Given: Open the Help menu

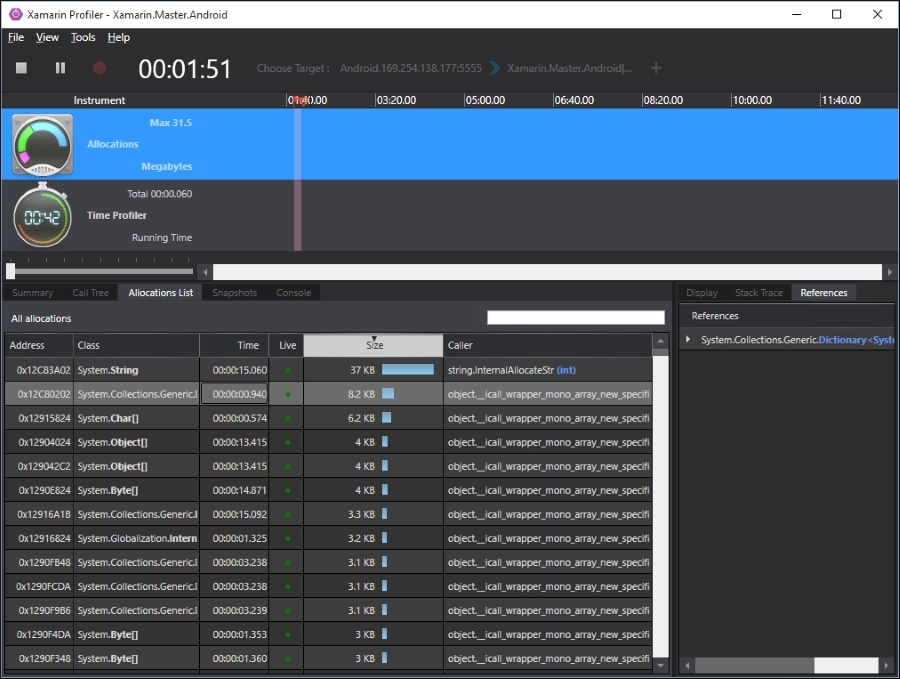Looking at the screenshot, I should pyautogui.click(x=118, y=37).
